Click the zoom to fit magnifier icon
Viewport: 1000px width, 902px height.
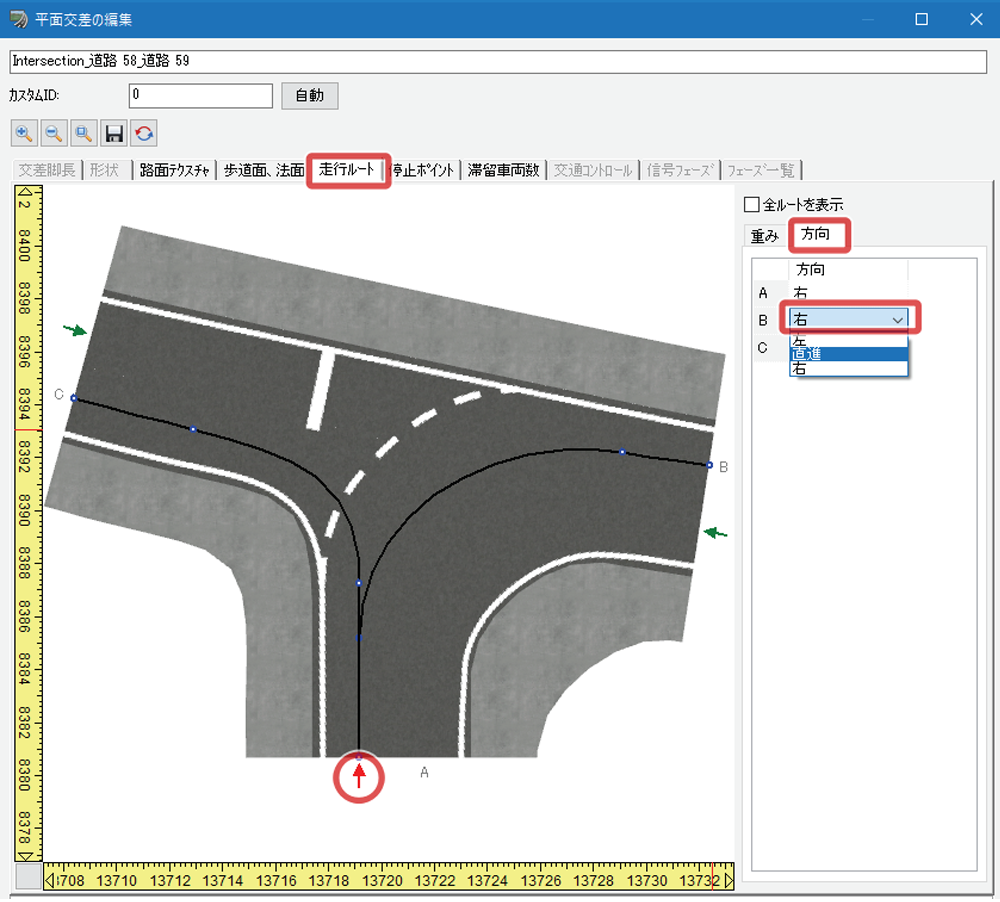84,133
